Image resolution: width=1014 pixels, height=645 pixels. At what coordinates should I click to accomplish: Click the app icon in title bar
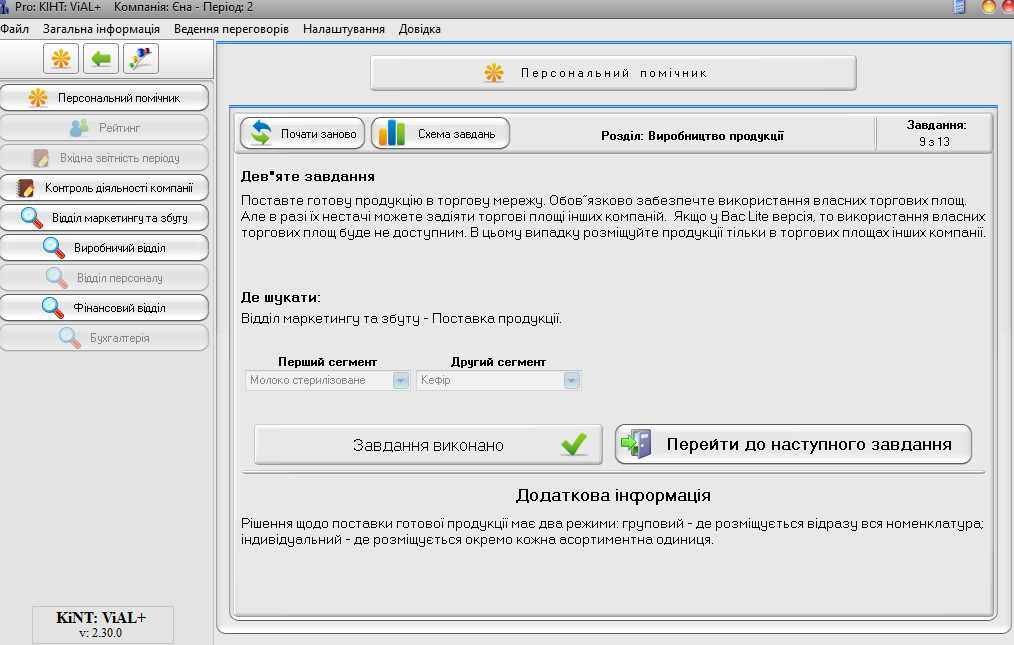pos(5,7)
